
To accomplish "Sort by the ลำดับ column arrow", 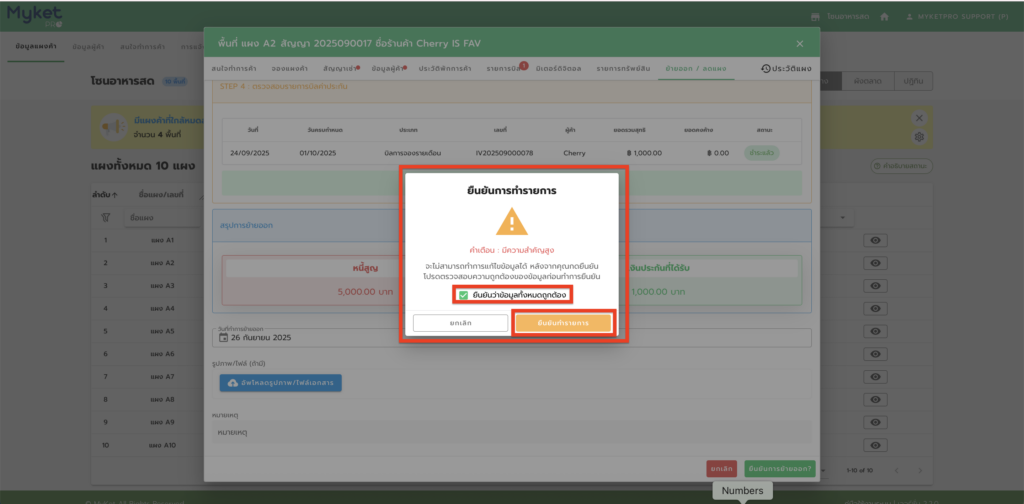I will [116, 193].
